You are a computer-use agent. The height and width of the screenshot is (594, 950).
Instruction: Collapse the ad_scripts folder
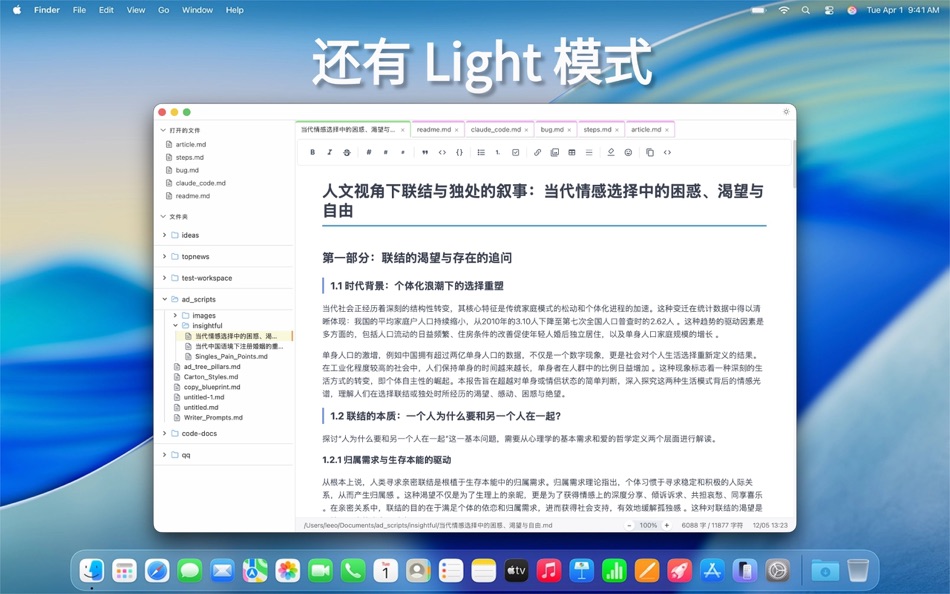click(164, 299)
